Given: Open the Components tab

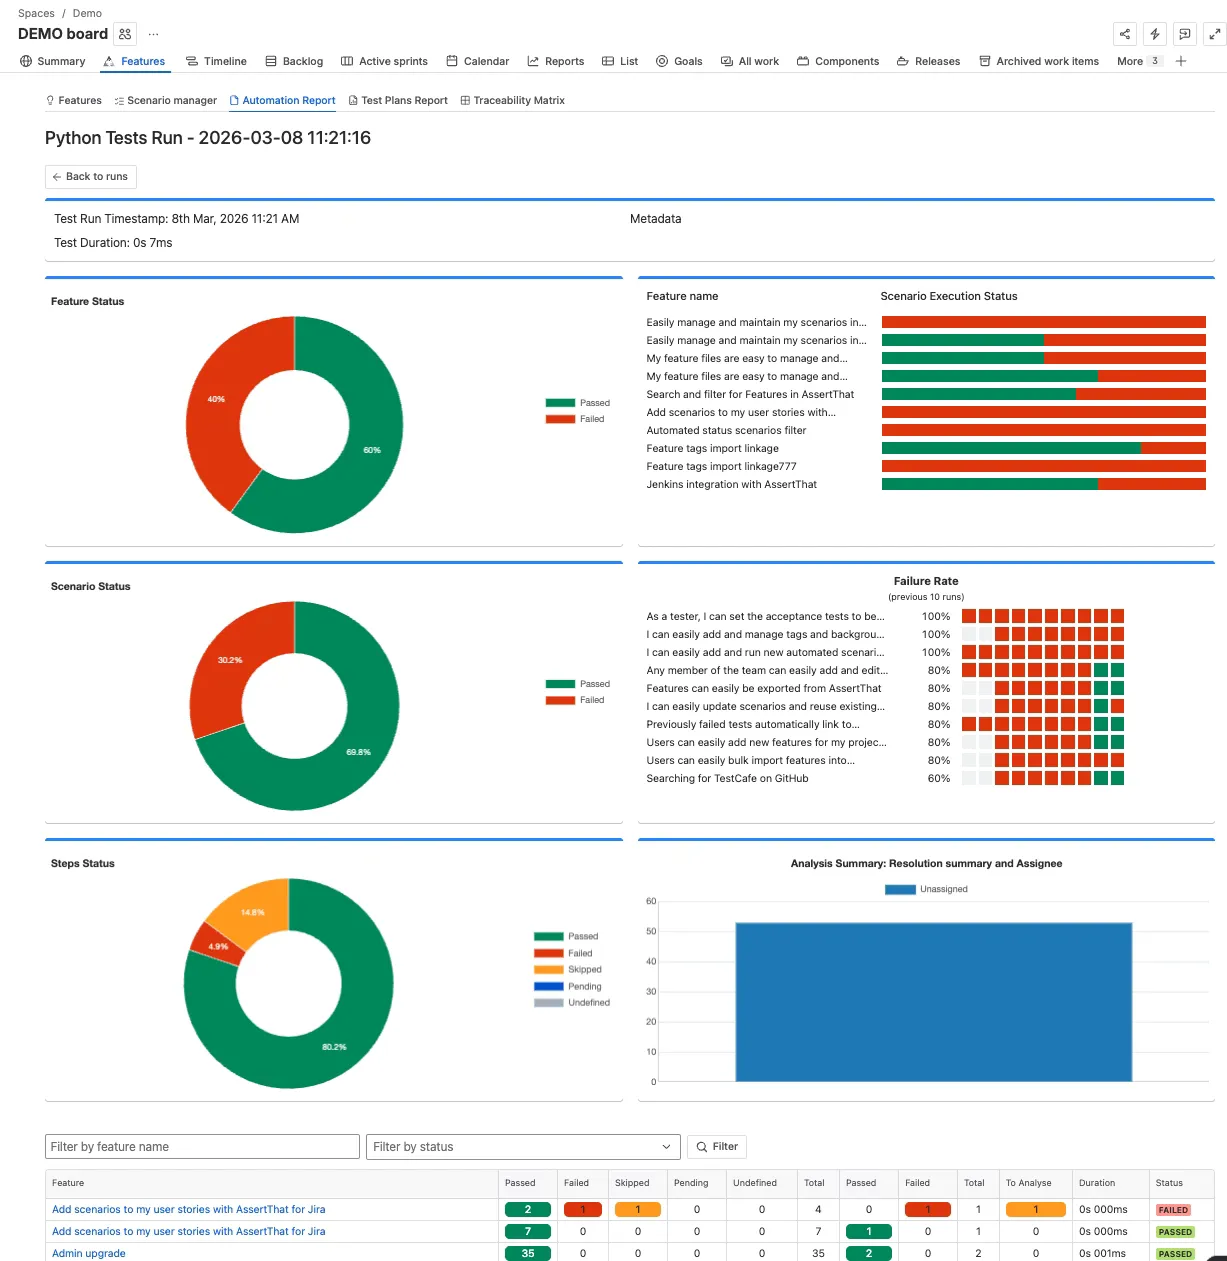Looking at the screenshot, I should click(x=838, y=61).
